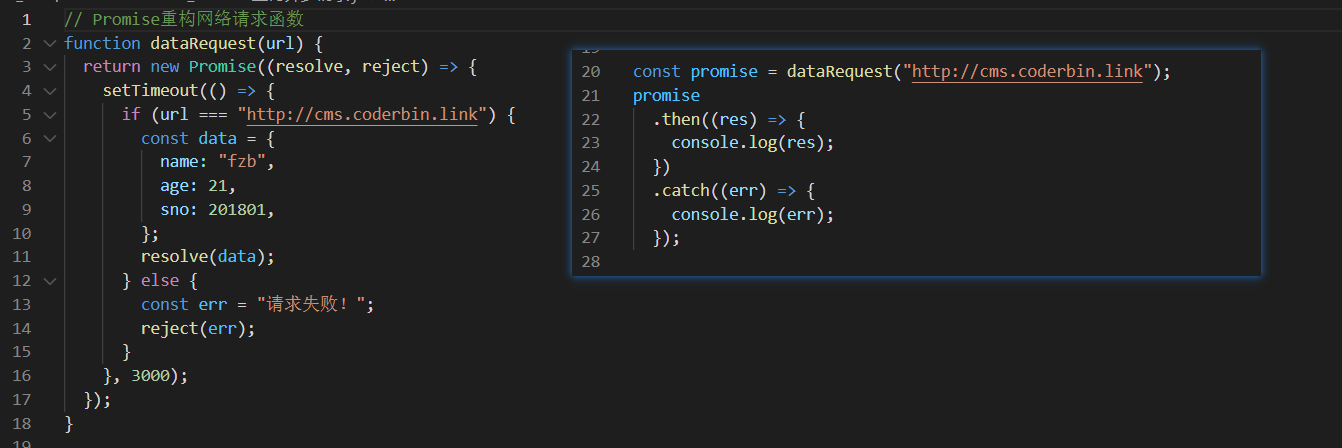The image size is (1342, 448).
Task: Click "const promise" on line 20
Action: 696,71
